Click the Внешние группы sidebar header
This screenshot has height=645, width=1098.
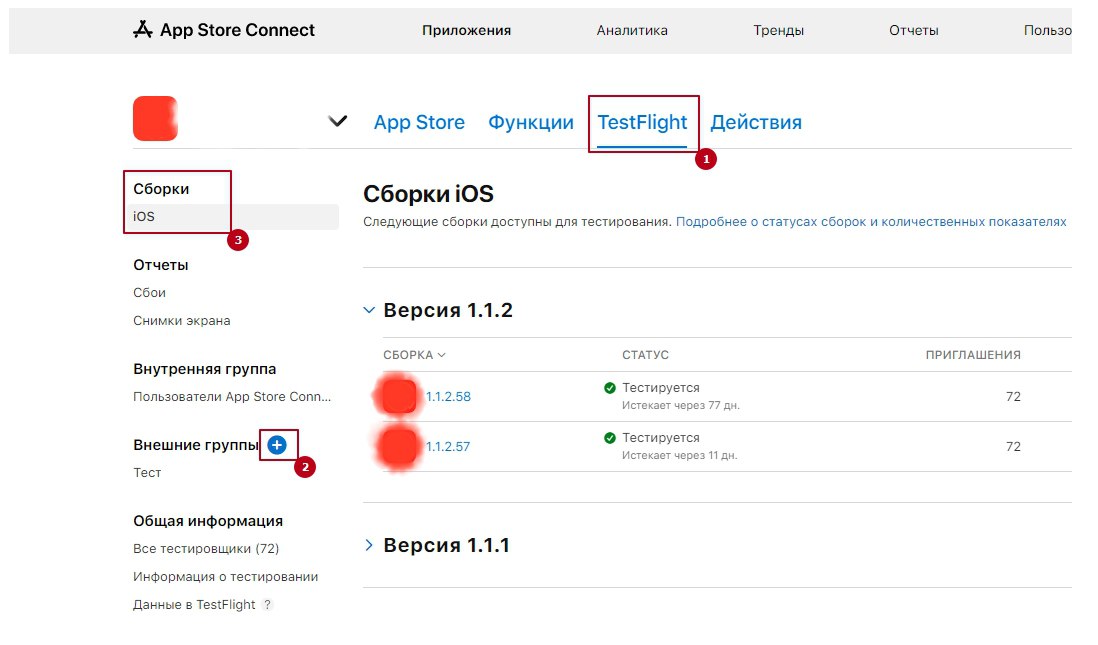tap(196, 445)
